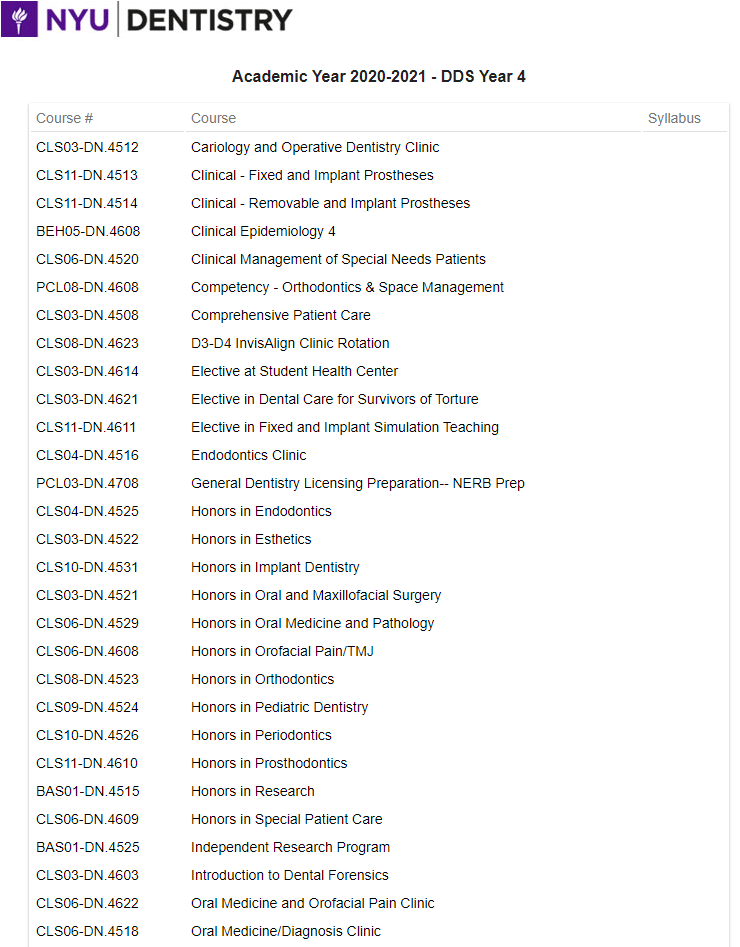Click the NYU torch logo icon
This screenshot has width=740, height=947.
tap(19, 19)
